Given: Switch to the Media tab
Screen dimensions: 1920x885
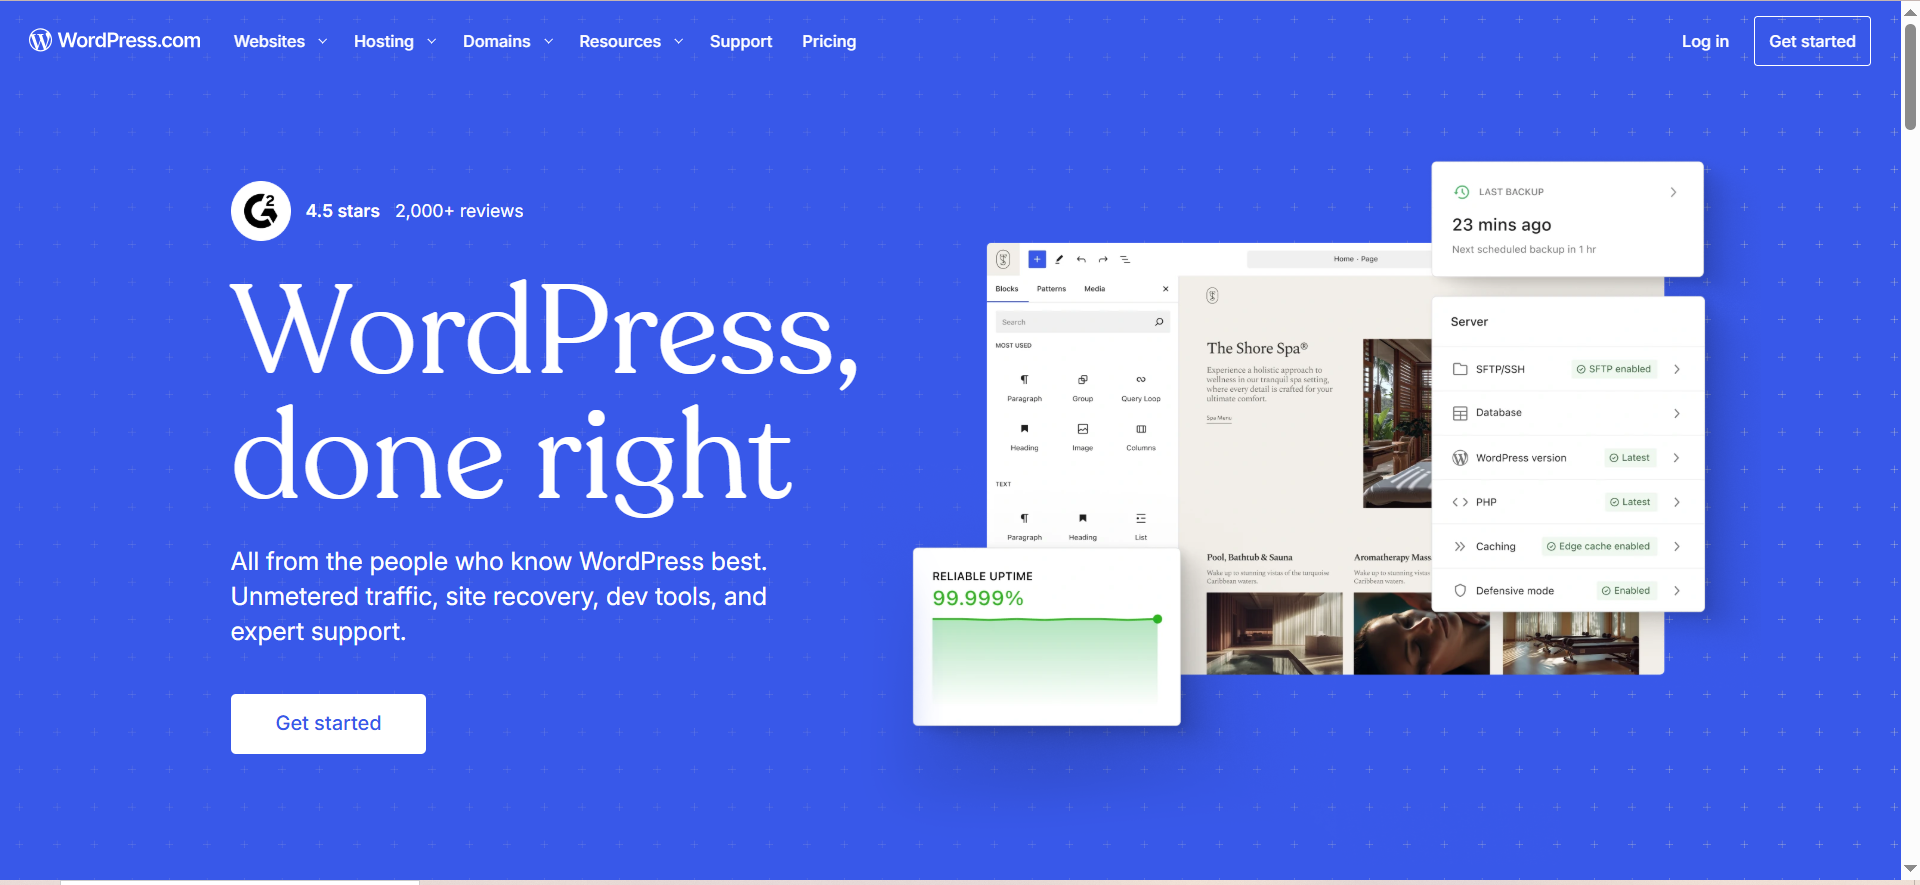Looking at the screenshot, I should (1095, 289).
